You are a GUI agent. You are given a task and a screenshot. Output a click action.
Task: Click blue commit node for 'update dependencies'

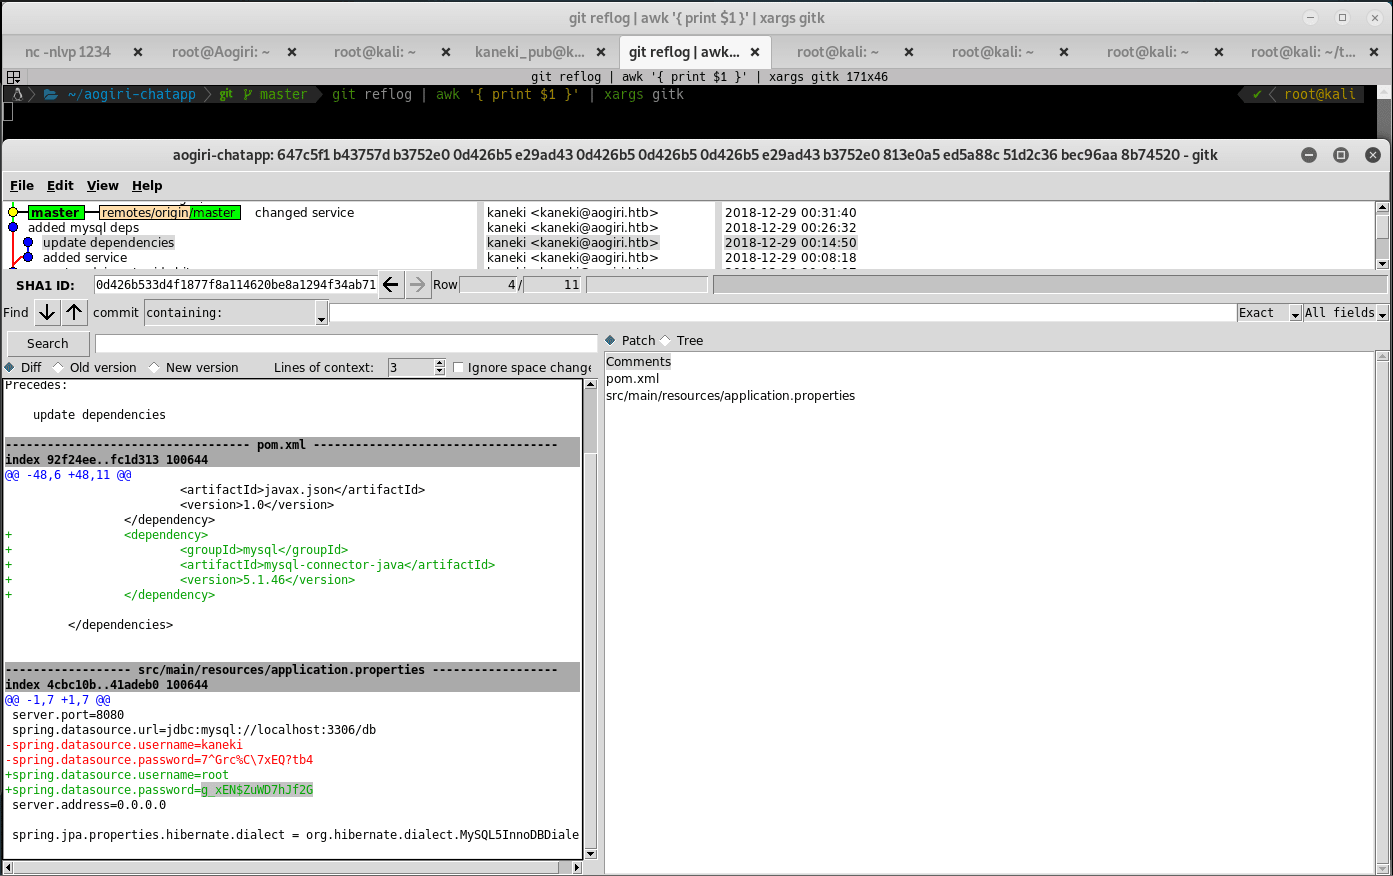(28, 242)
